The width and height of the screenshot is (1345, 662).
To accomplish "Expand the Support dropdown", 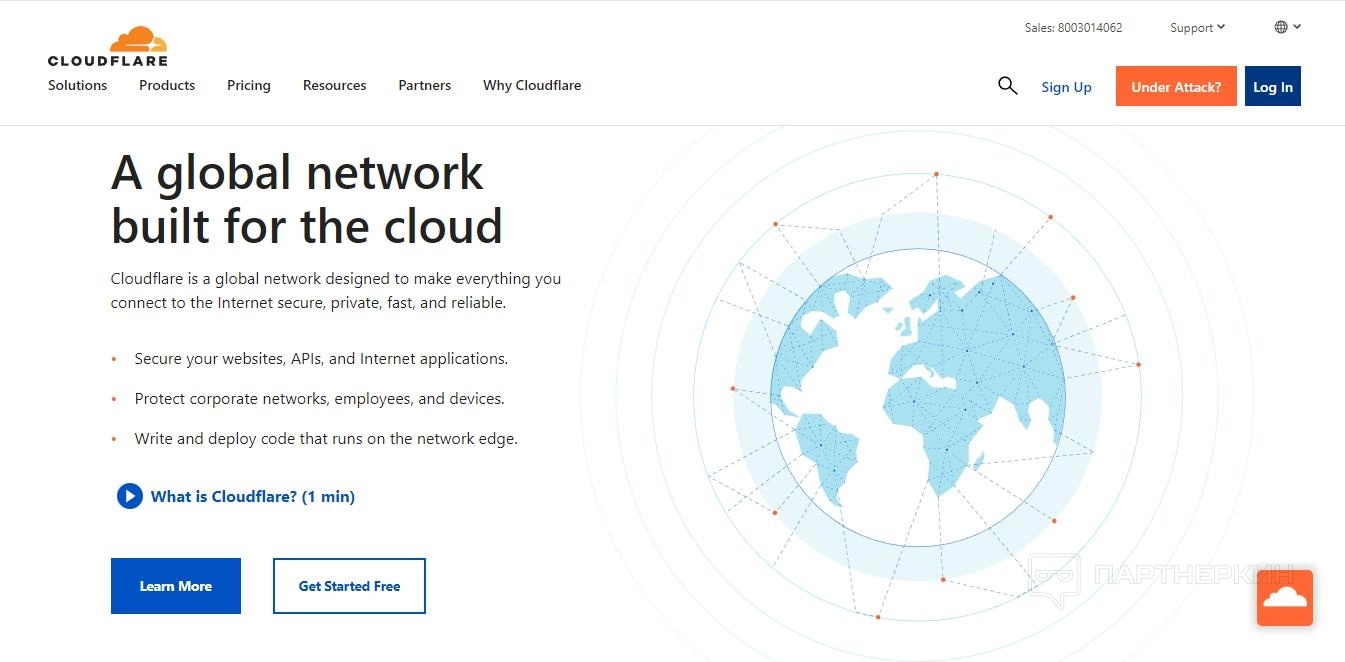I will tap(1197, 28).
